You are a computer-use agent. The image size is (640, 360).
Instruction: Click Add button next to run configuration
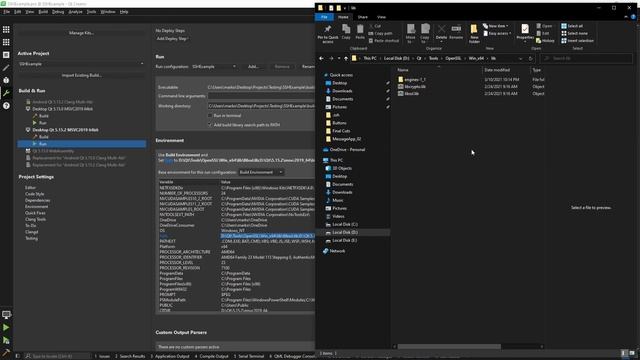[x=253, y=67]
